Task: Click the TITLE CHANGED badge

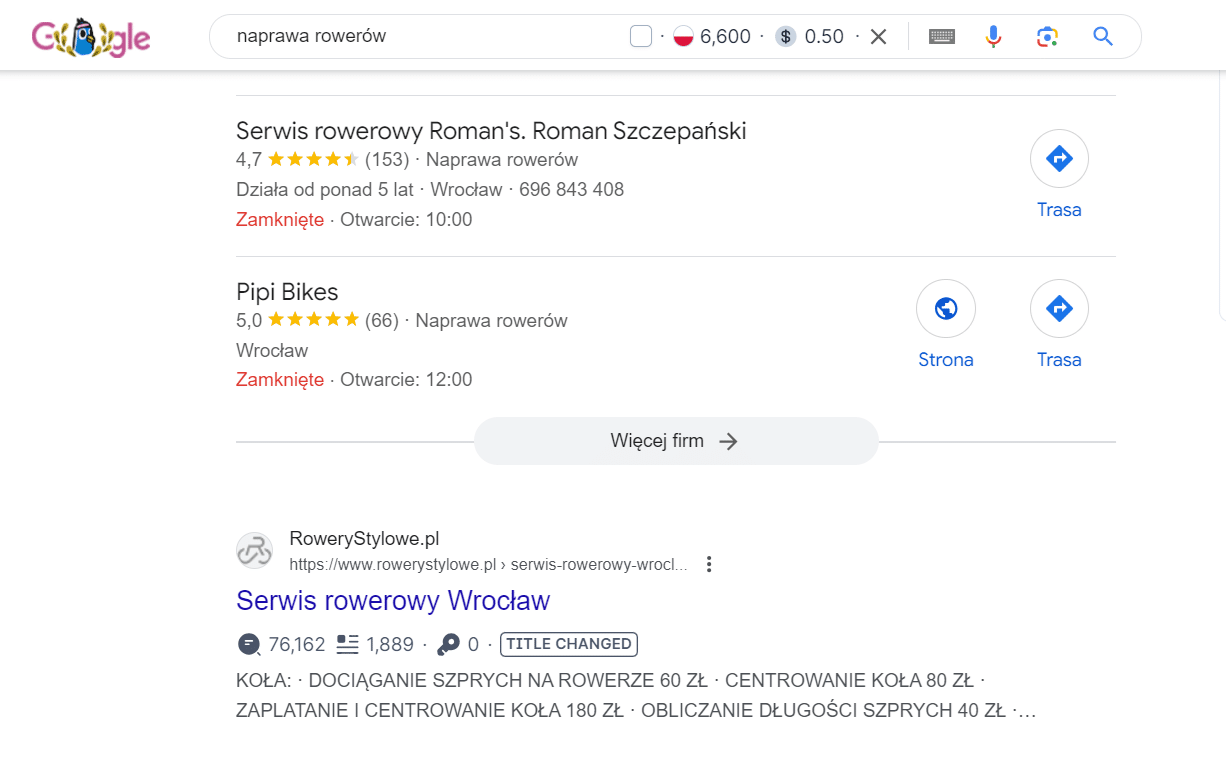Action: (569, 644)
